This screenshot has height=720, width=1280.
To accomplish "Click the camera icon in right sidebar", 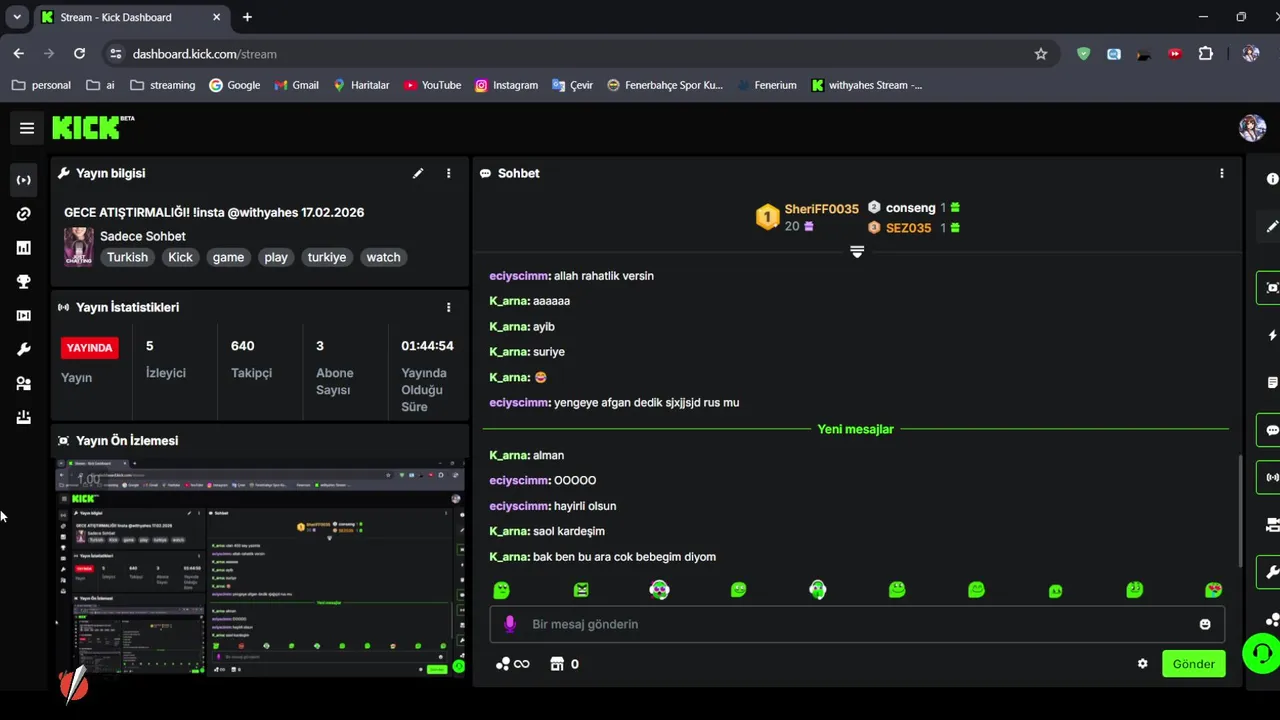I will tap(1272, 525).
